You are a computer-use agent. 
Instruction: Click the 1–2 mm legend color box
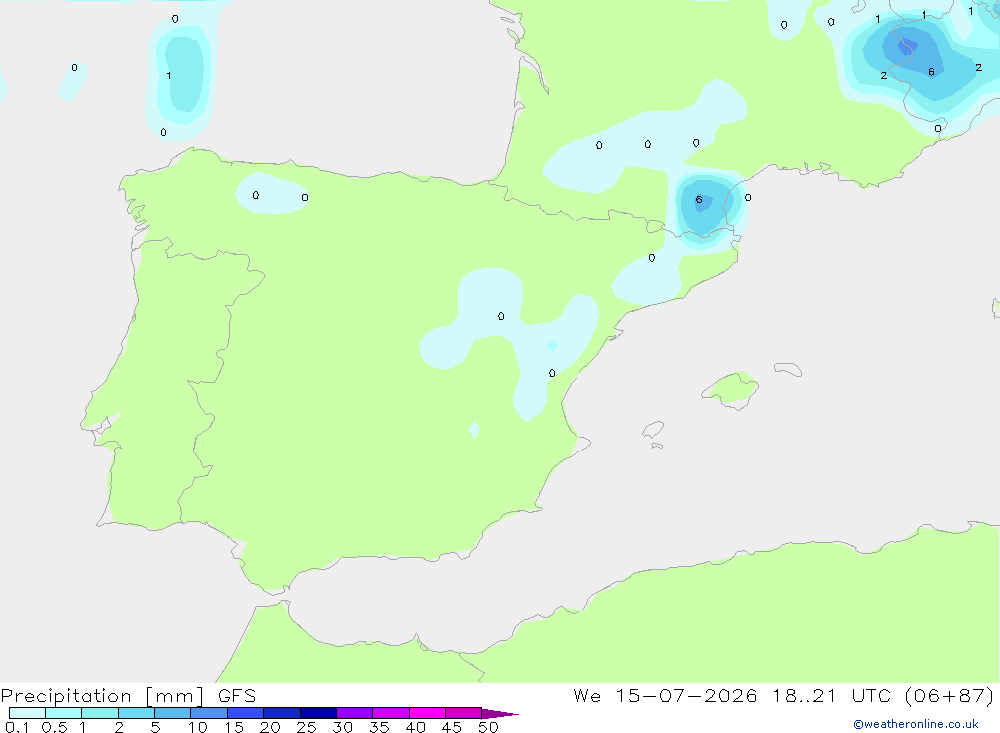pos(100,713)
